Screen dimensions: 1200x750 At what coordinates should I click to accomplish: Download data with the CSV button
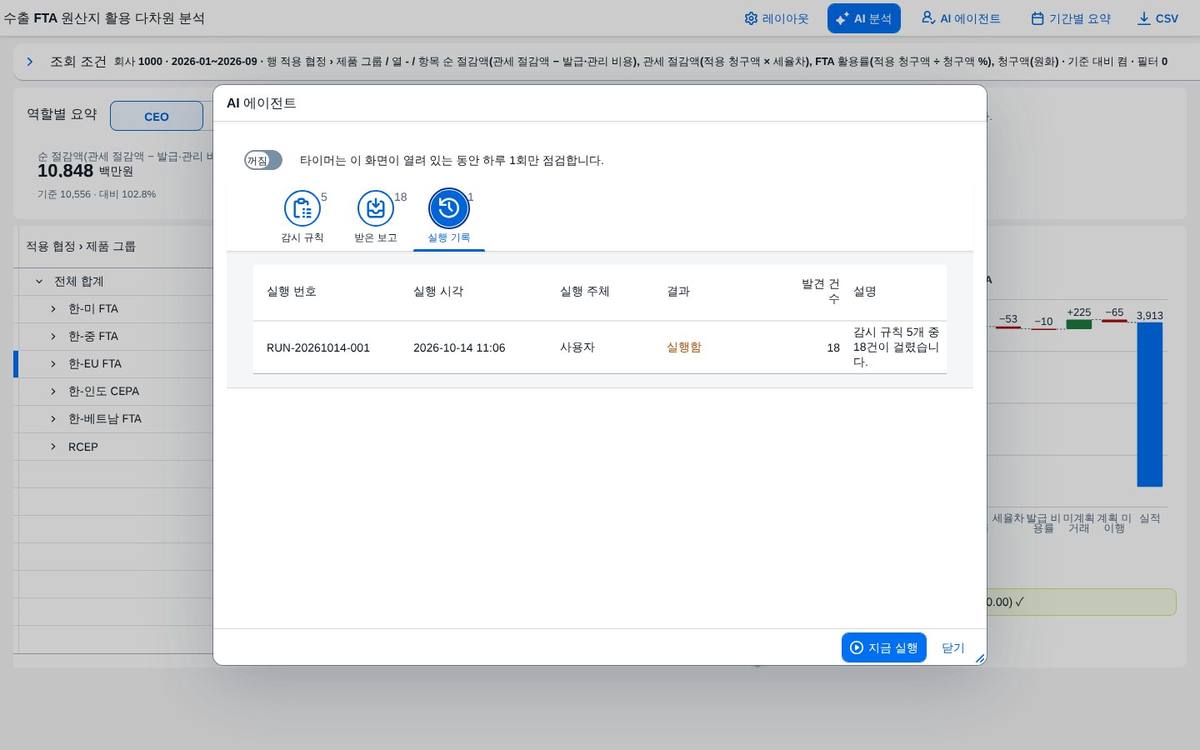(1158, 18)
